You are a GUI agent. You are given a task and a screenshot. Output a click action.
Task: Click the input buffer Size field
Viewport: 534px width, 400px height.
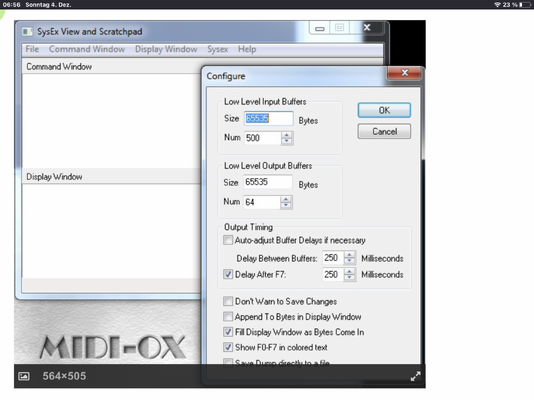(x=268, y=118)
